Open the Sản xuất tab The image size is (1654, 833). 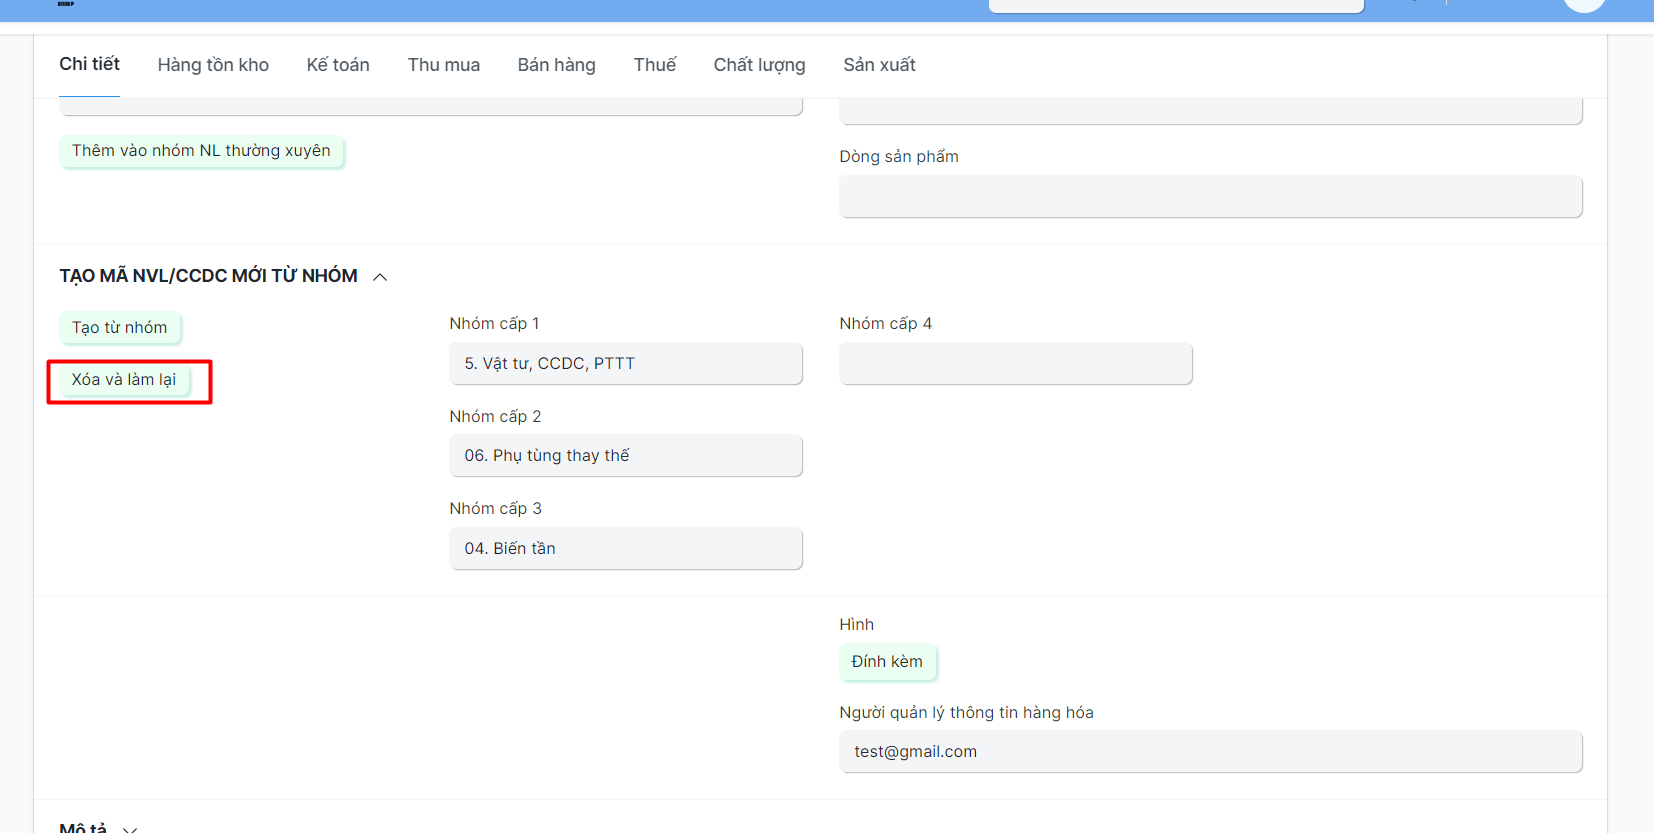[879, 65]
